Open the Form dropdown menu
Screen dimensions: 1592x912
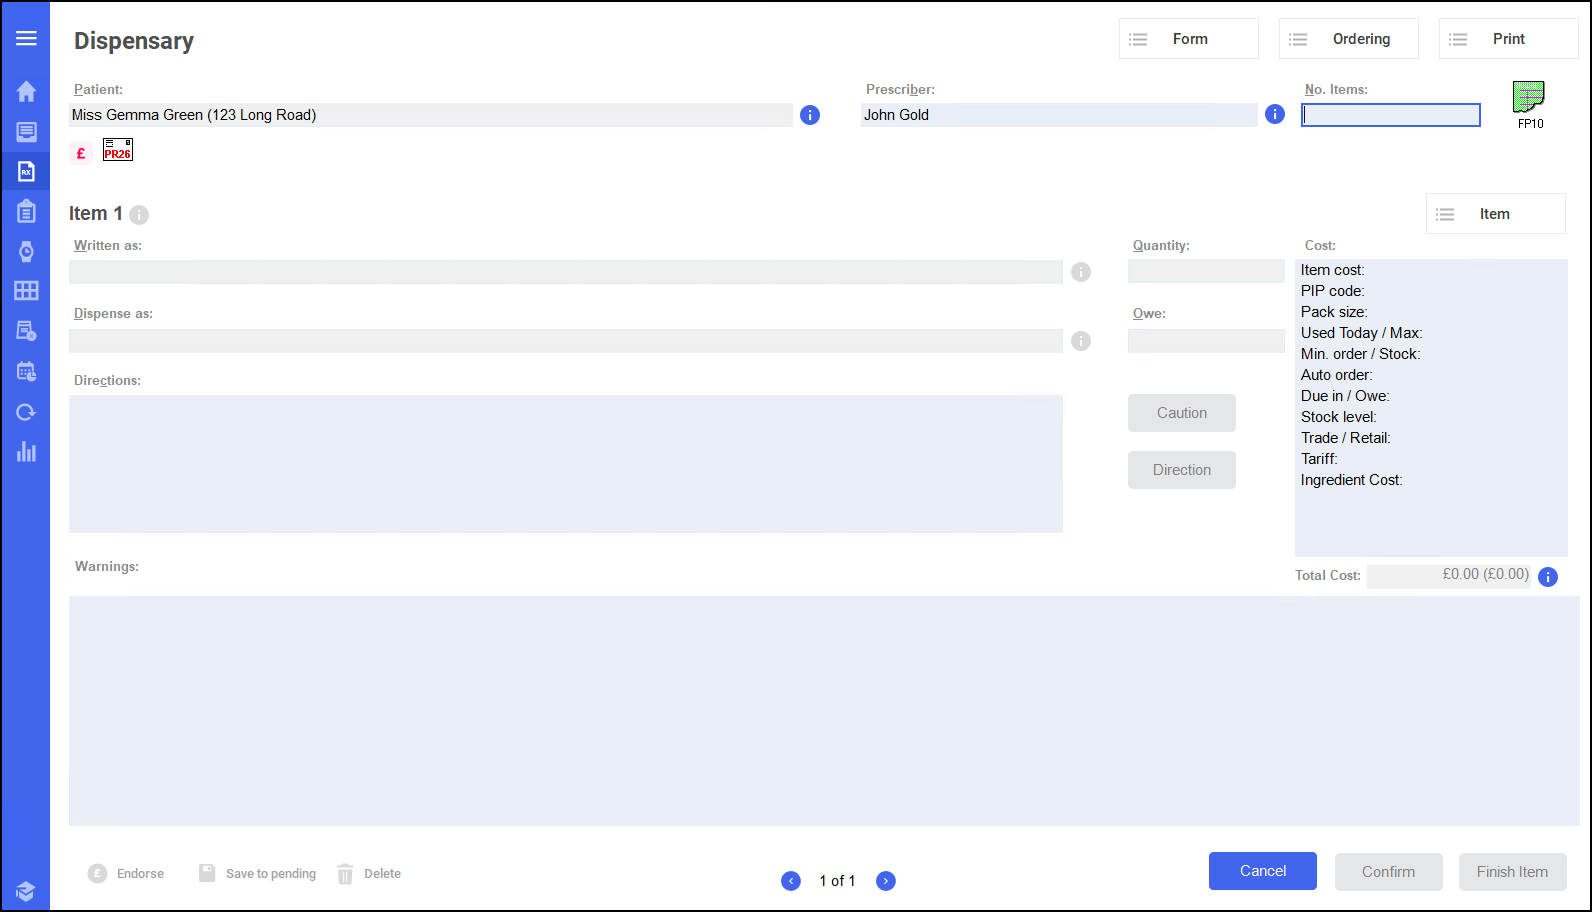(x=1188, y=39)
